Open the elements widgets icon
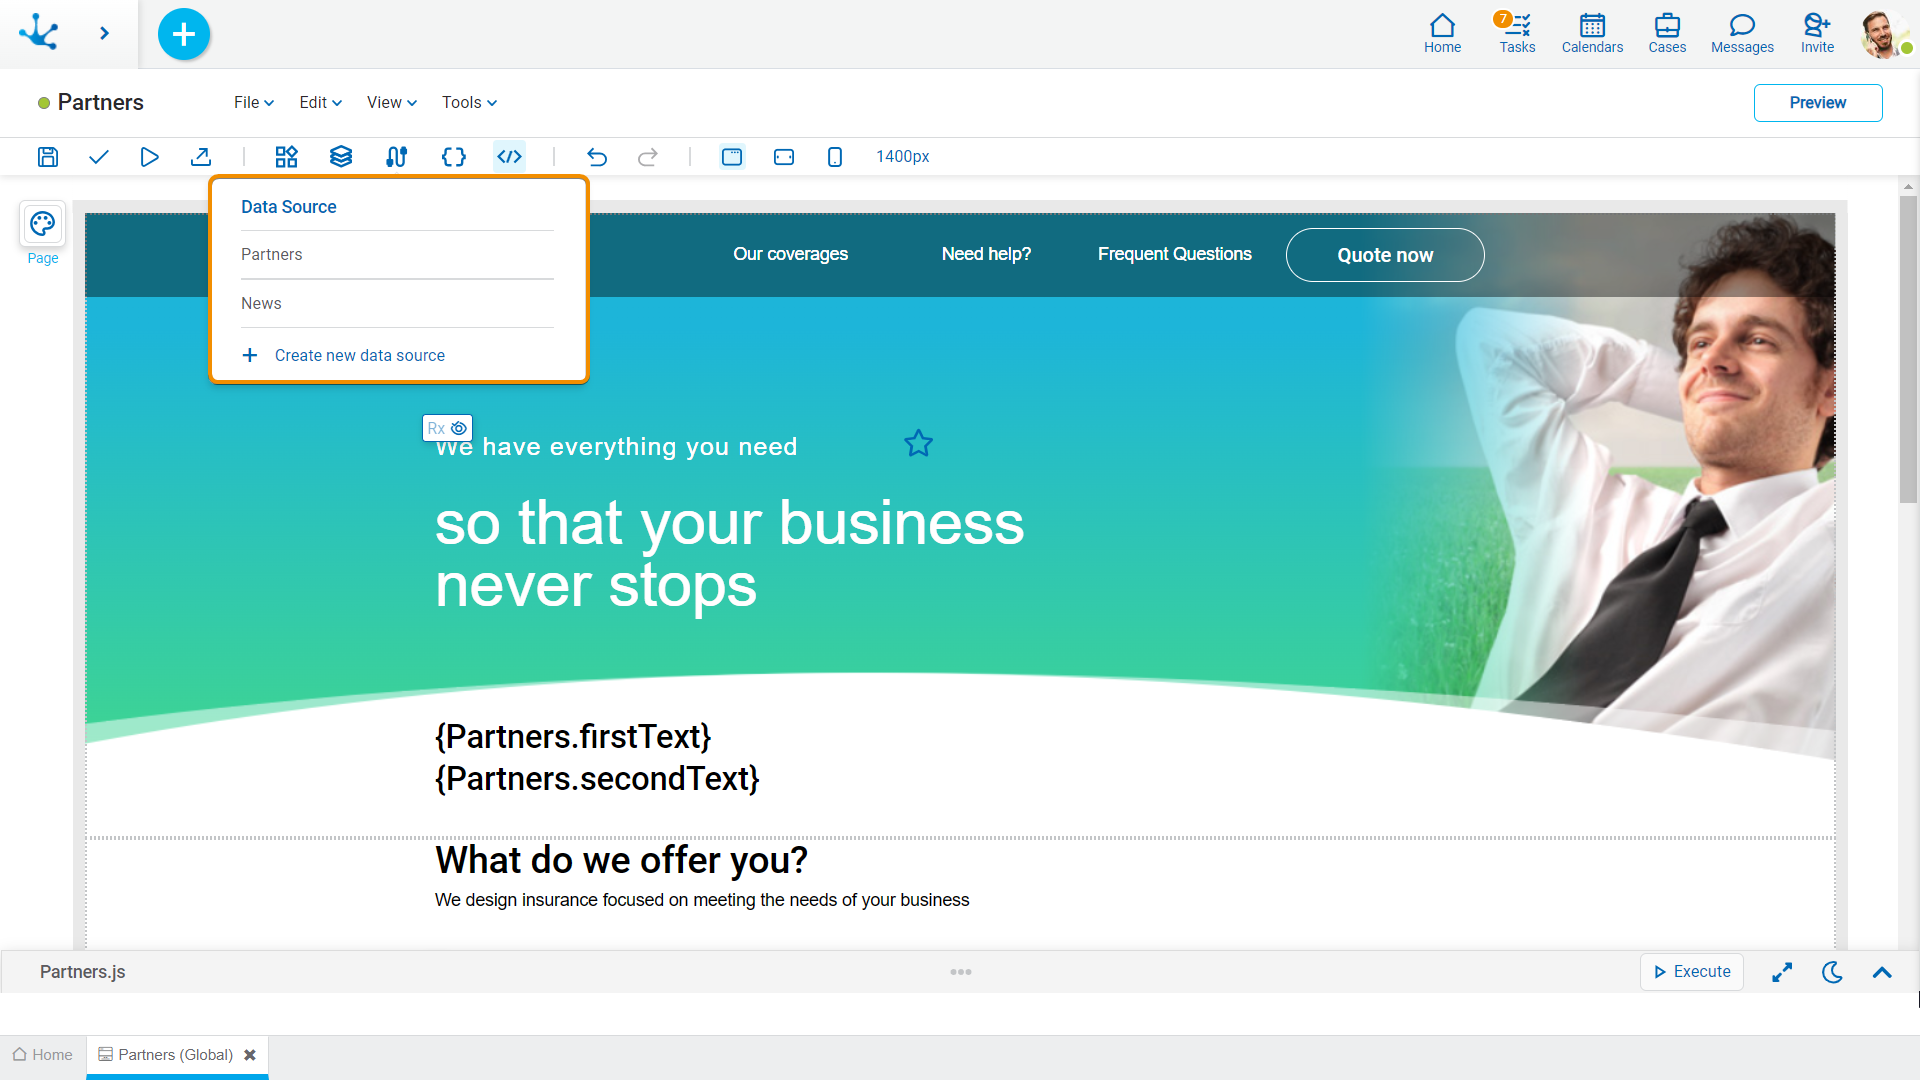 click(287, 156)
